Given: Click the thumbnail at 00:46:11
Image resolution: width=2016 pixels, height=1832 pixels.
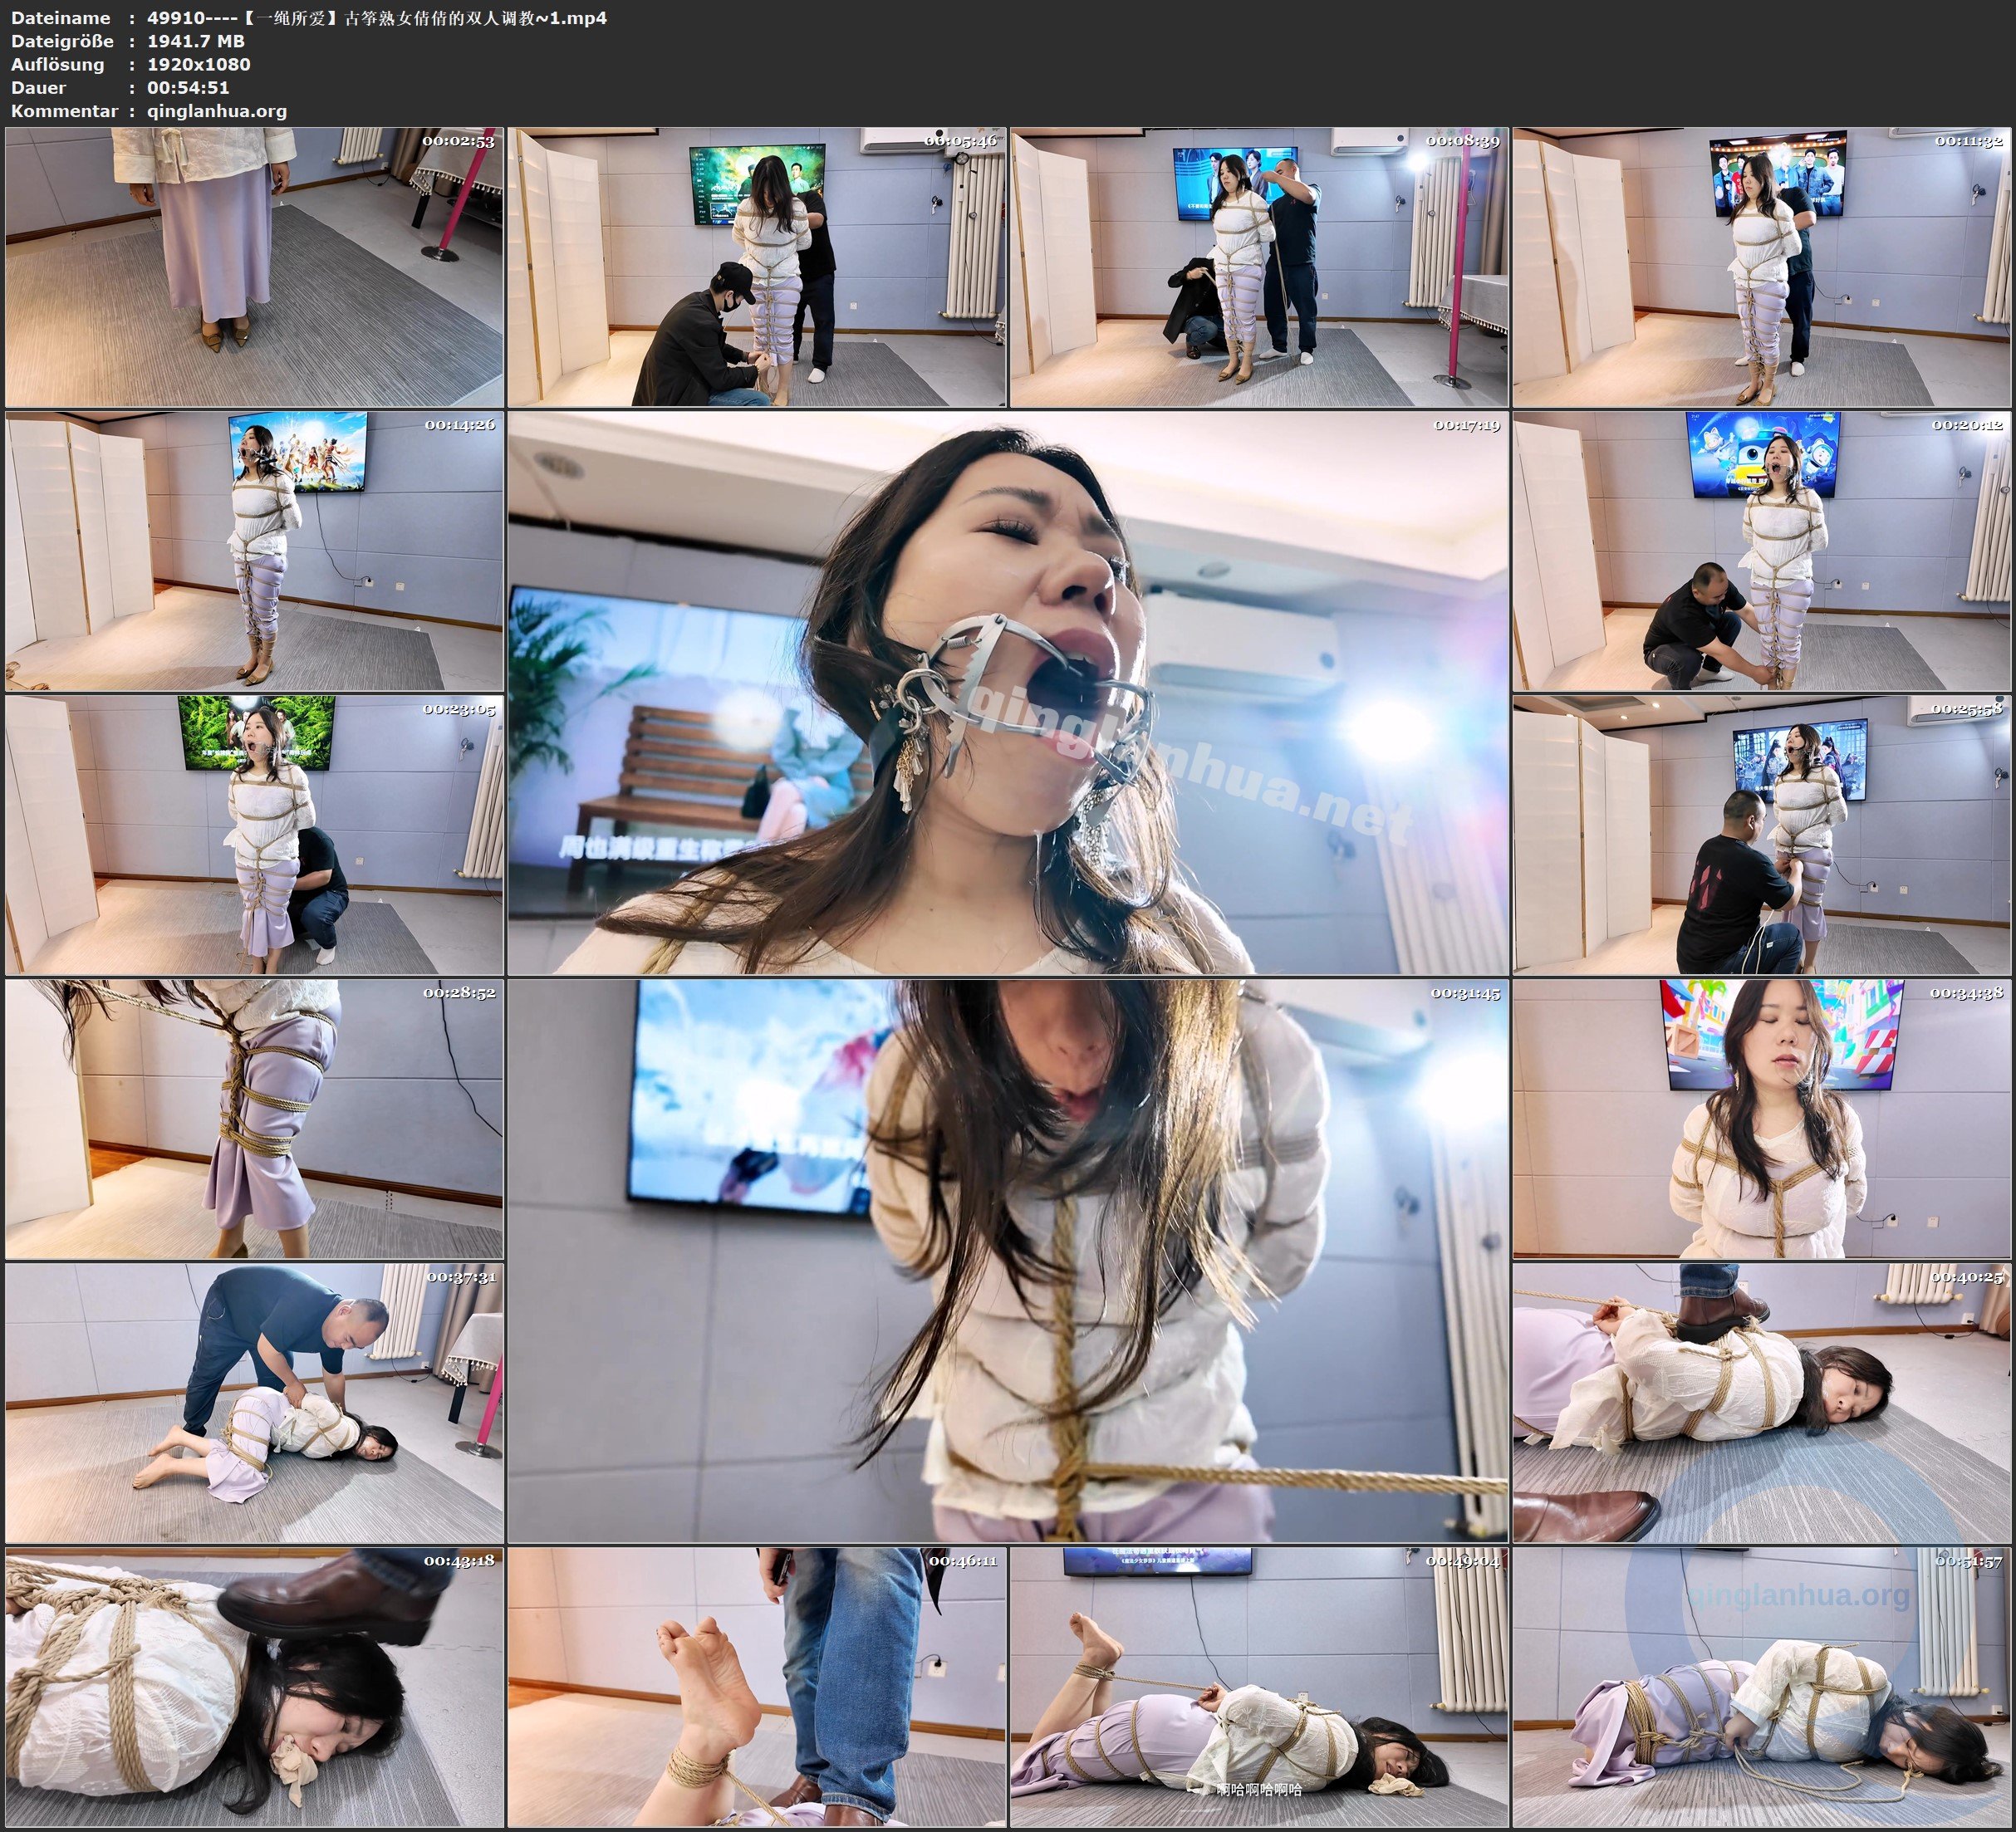Looking at the screenshot, I should tap(756, 1686).
